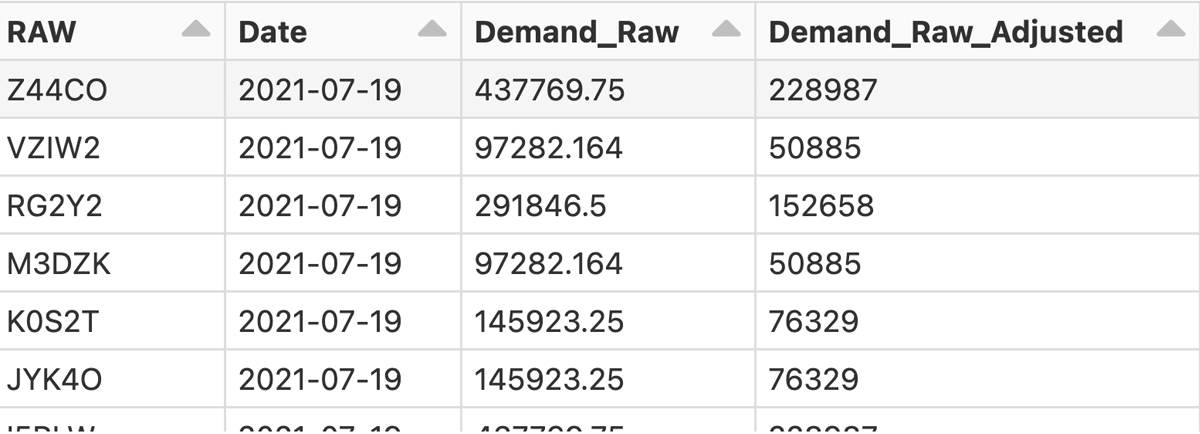Click the 291846.5 demand value

coord(539,206)
